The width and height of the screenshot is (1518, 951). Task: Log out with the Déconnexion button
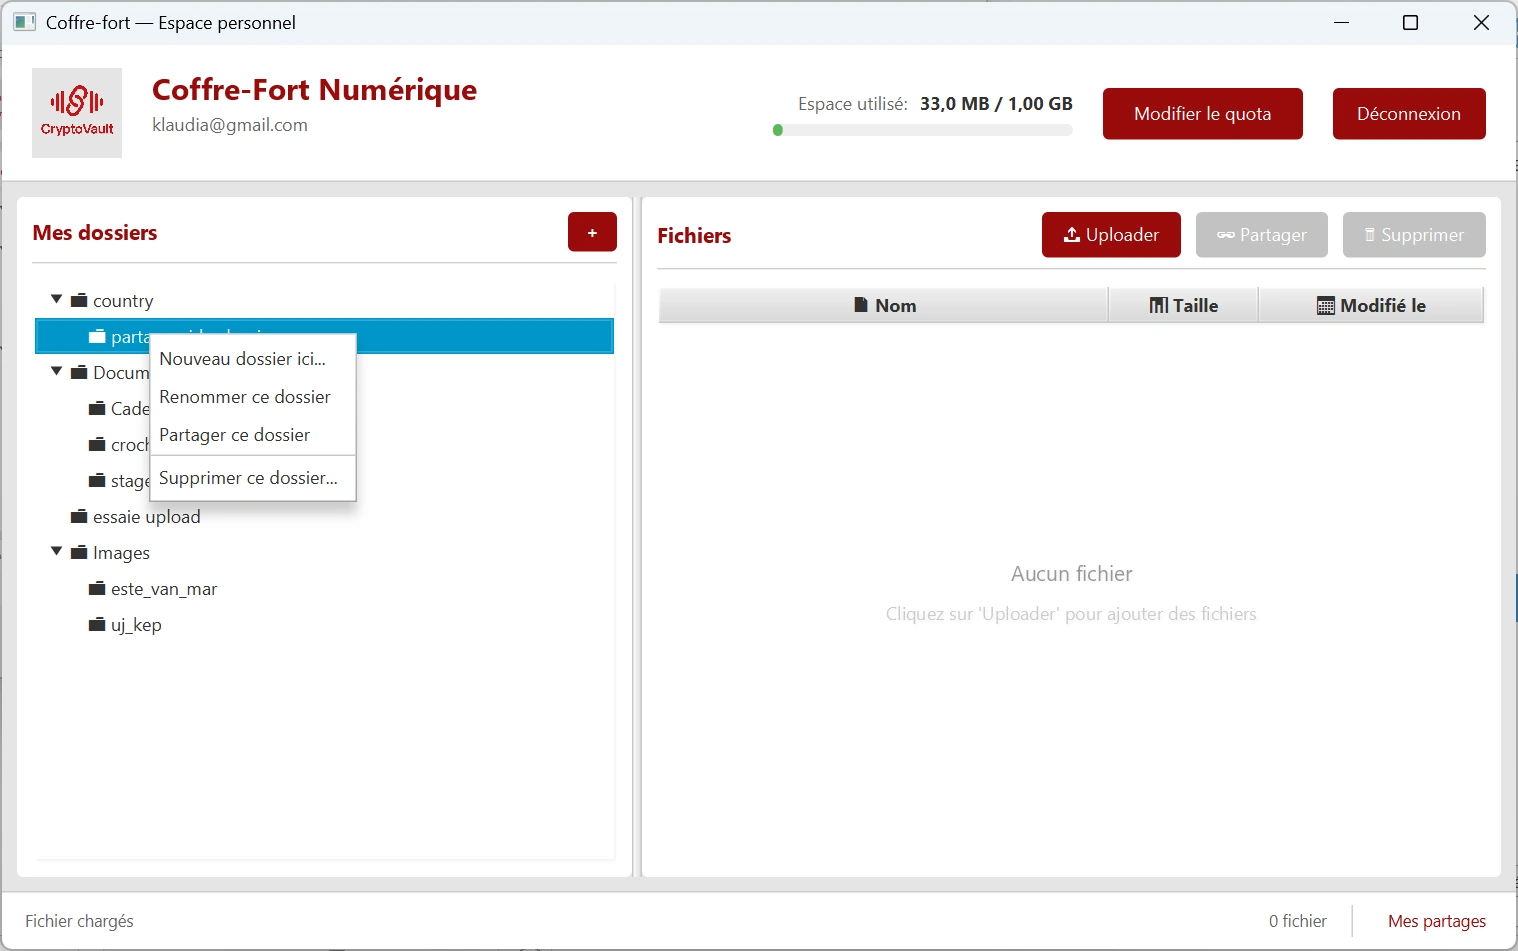tap(1408, 114)
